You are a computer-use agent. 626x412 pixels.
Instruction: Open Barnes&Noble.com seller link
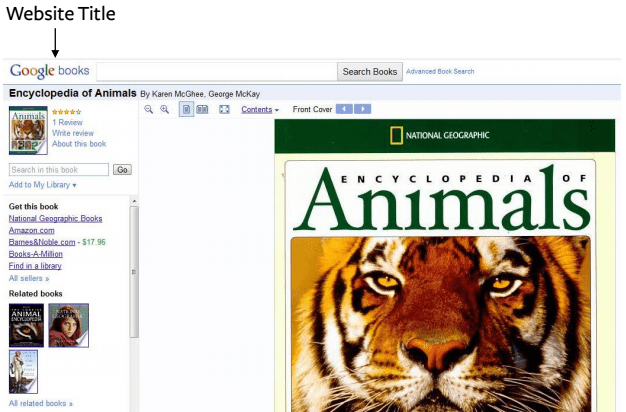coord(42,242)
